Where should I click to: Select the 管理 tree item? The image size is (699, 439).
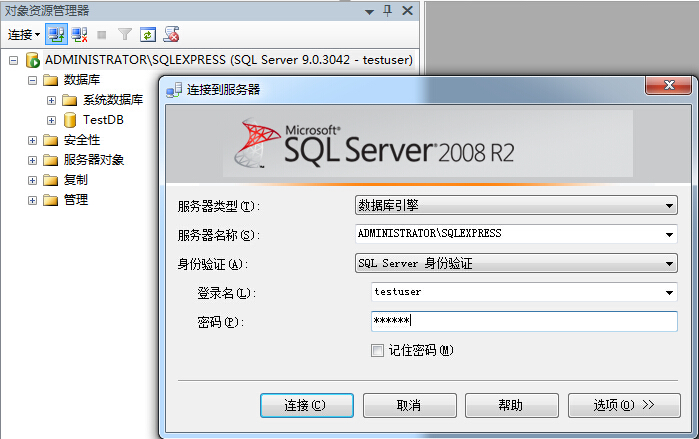point(75,200)
